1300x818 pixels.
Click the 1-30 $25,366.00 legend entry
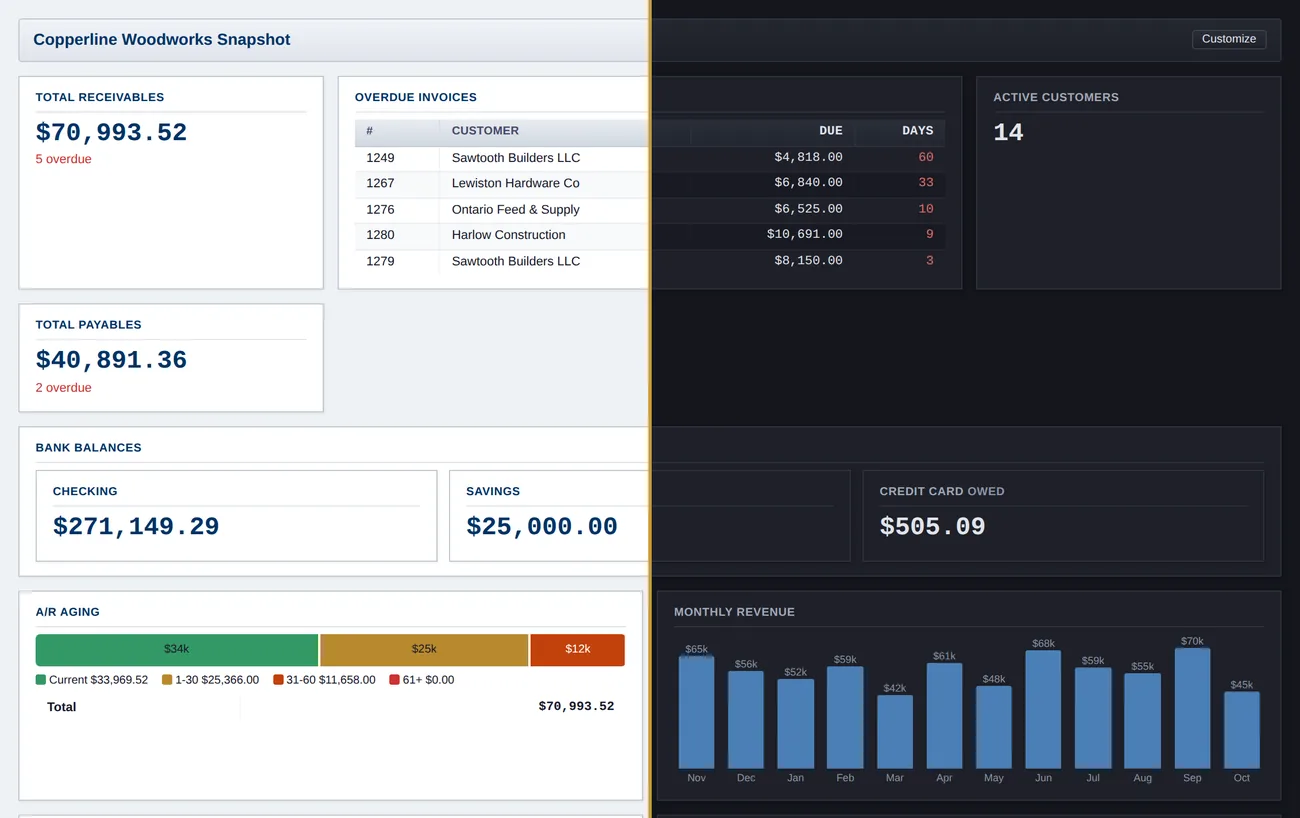[x=210, y=680]
